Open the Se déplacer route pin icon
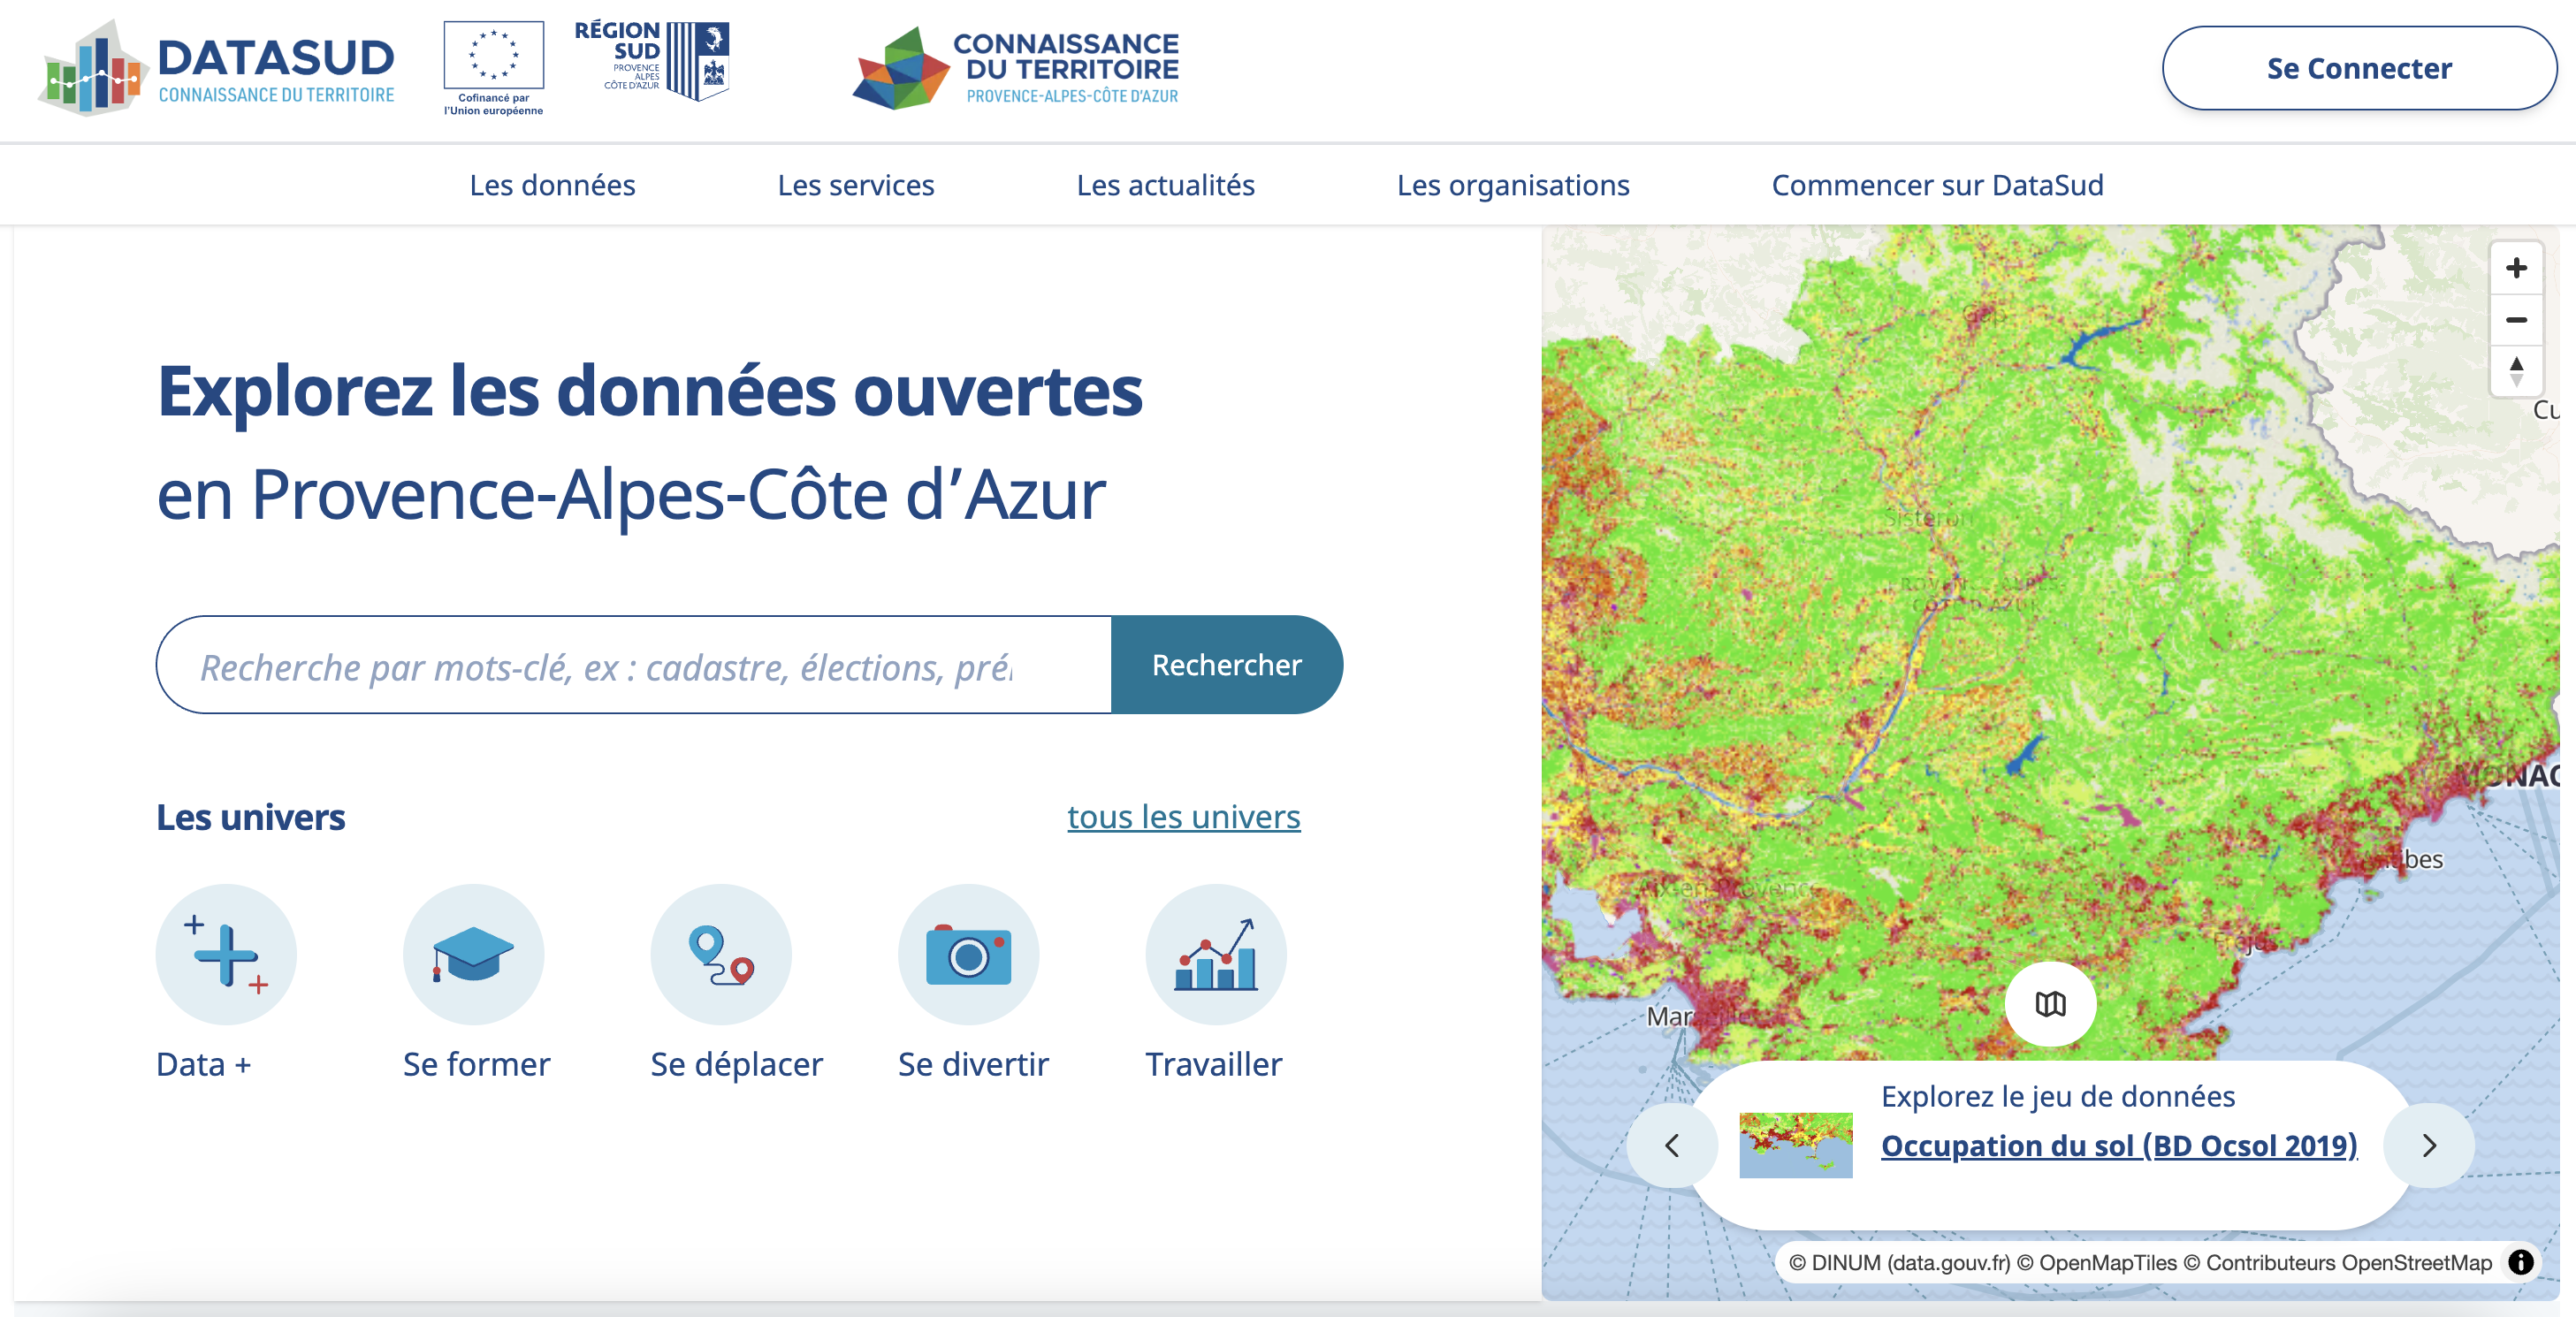Screen dimensions: 2576x1317 (x=720, y=953)
